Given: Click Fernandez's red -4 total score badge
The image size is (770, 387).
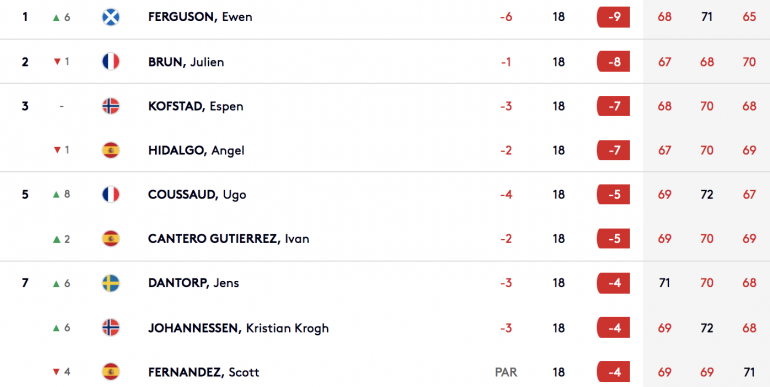Looking at the screenshot, I should [613, 372].
